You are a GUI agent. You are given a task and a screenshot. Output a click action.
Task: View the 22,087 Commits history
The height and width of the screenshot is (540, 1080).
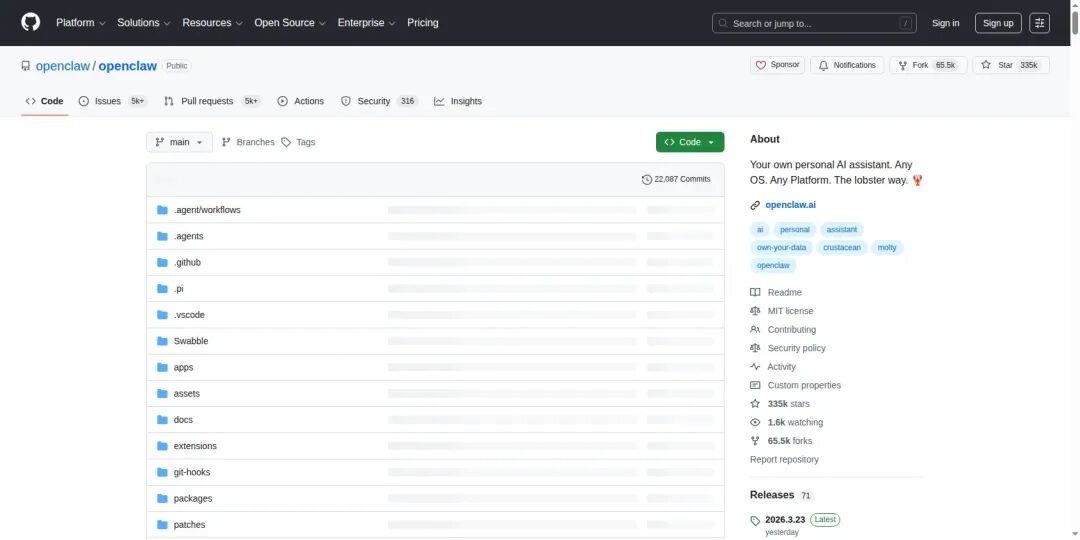(676, 179)
